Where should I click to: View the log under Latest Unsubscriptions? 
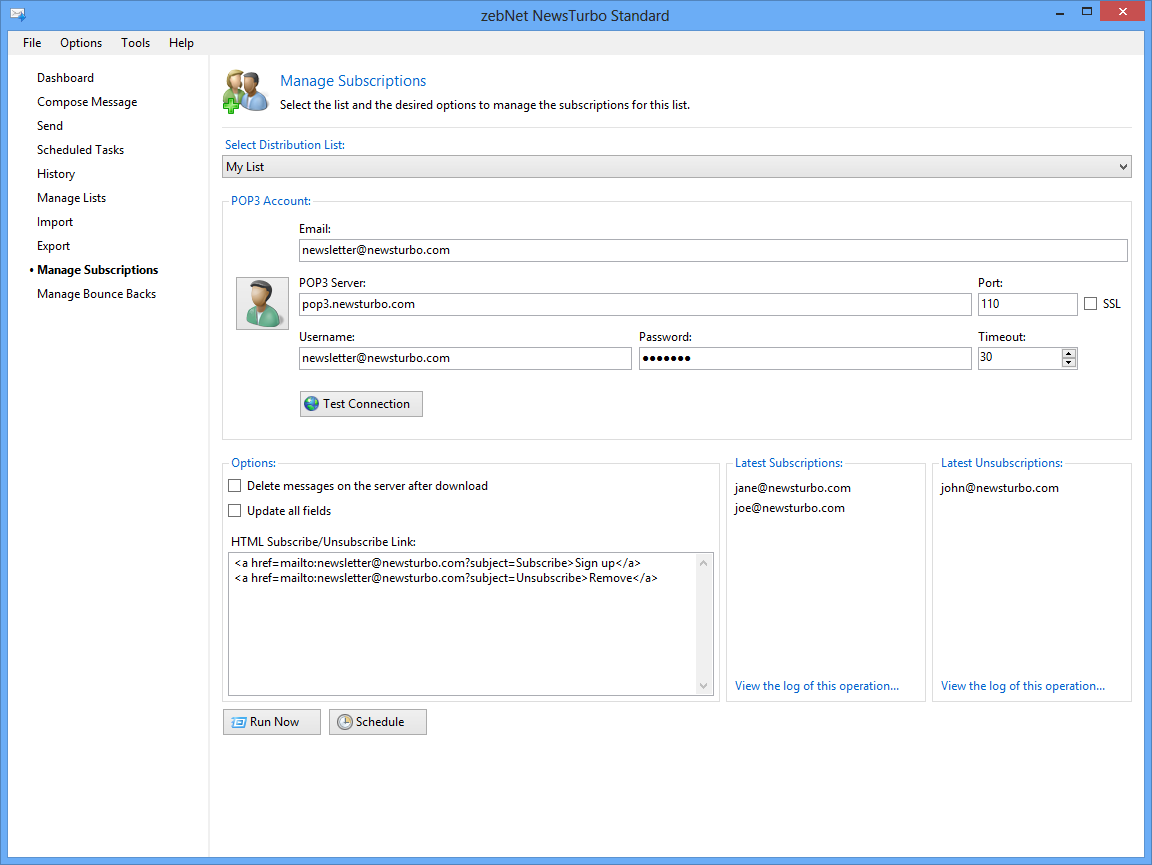click(1023, 686)
